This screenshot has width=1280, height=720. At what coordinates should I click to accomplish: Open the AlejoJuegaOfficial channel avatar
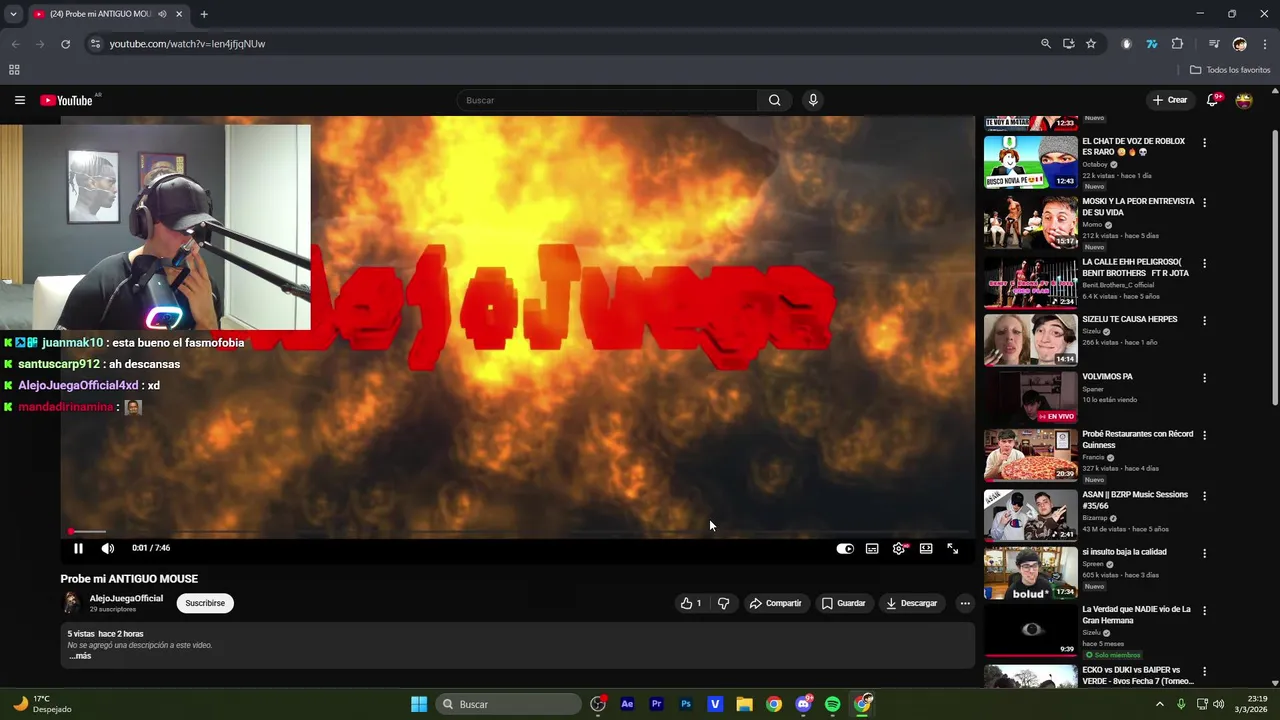(71, 602)
